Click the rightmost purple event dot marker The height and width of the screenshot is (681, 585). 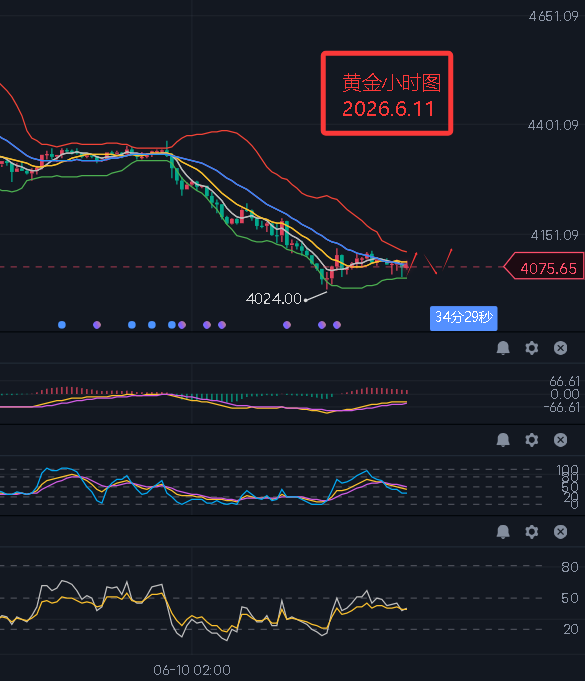pos(337,325)
